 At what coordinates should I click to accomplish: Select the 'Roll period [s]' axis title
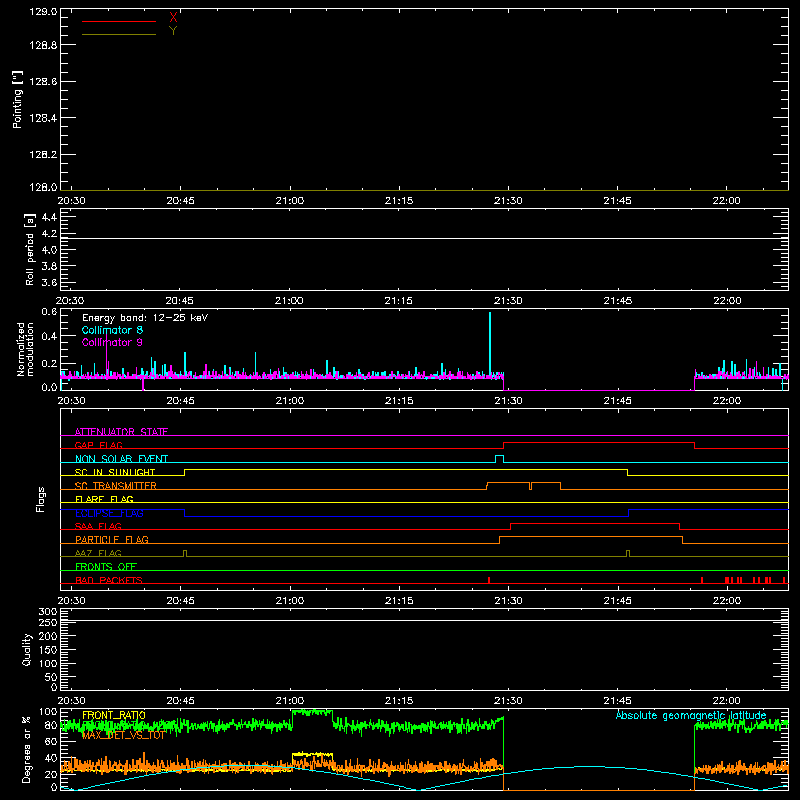tap(30, 249)
